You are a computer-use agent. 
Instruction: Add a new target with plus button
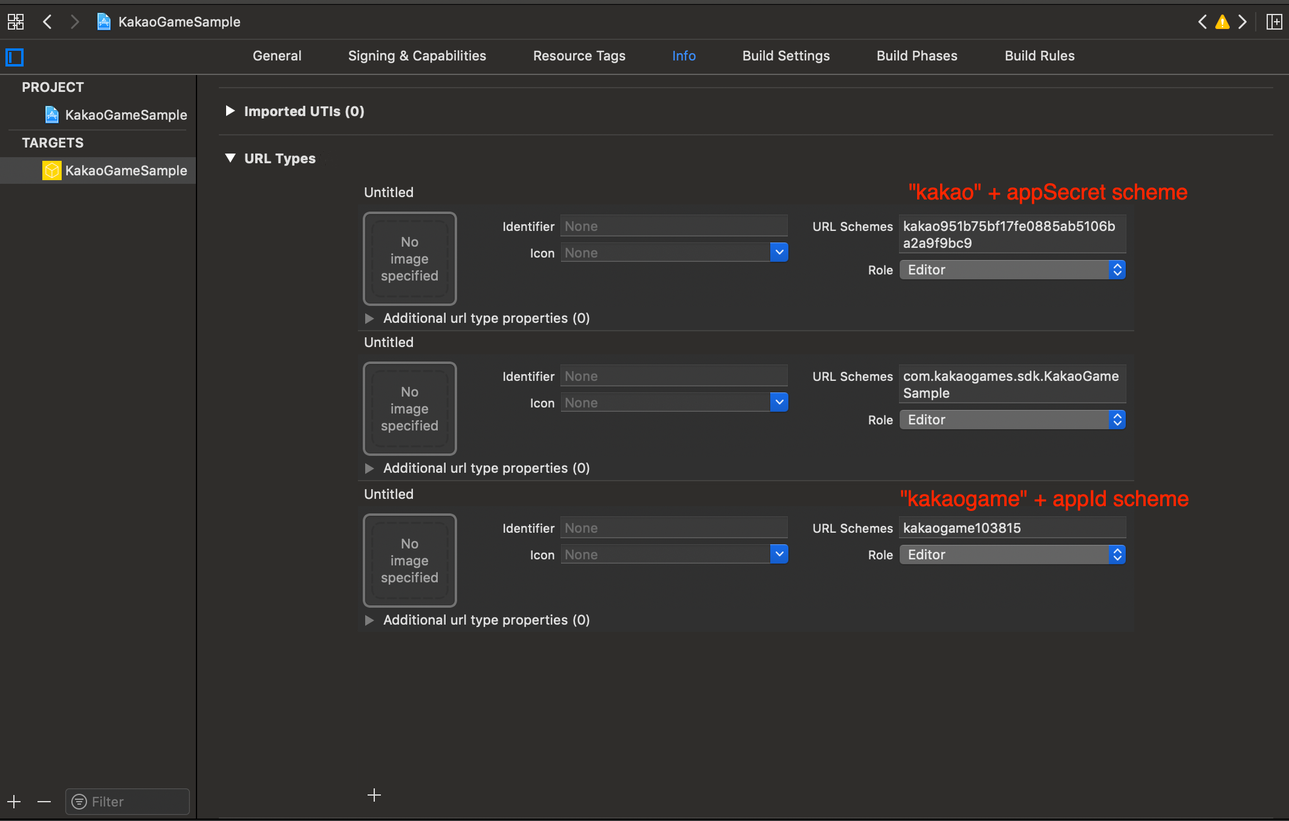point(14,802)
